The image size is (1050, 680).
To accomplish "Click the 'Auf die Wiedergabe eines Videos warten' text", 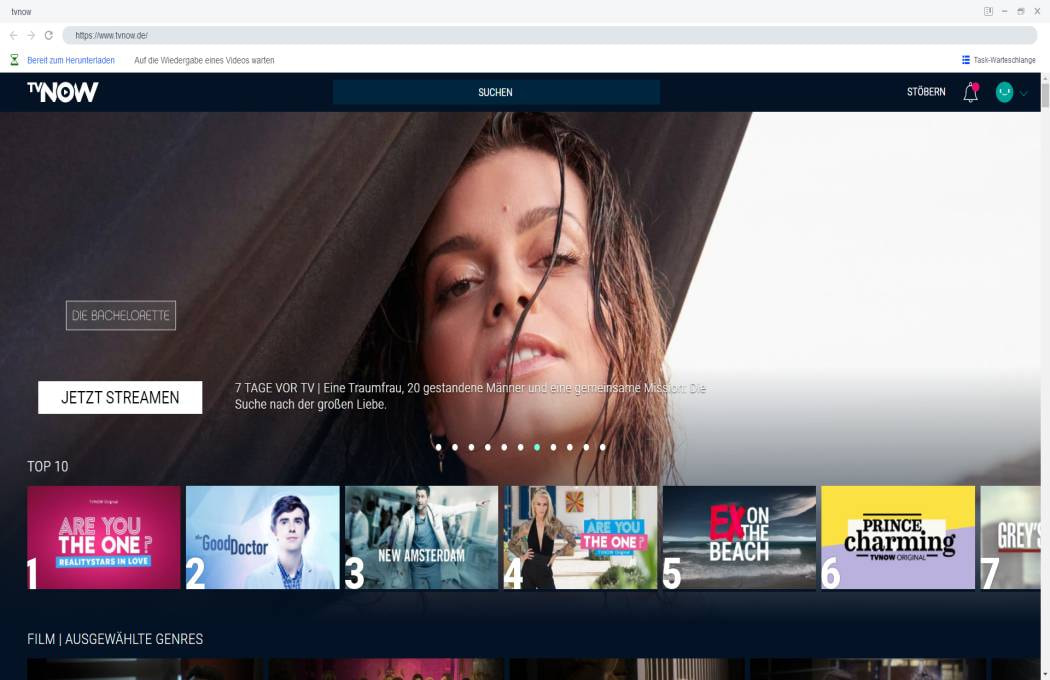I will 204,60.
